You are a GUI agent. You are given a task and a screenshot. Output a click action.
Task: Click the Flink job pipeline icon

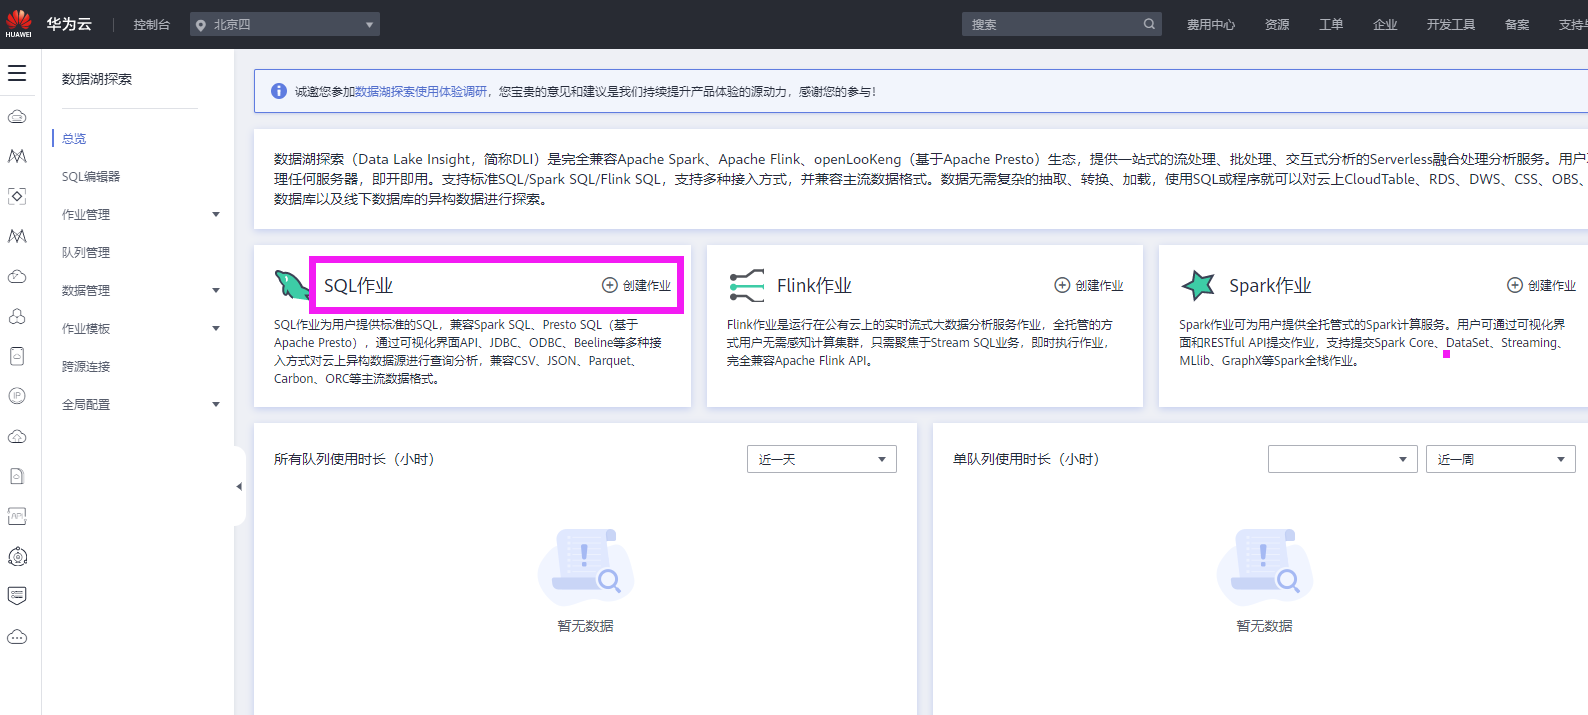pos(746,286)
